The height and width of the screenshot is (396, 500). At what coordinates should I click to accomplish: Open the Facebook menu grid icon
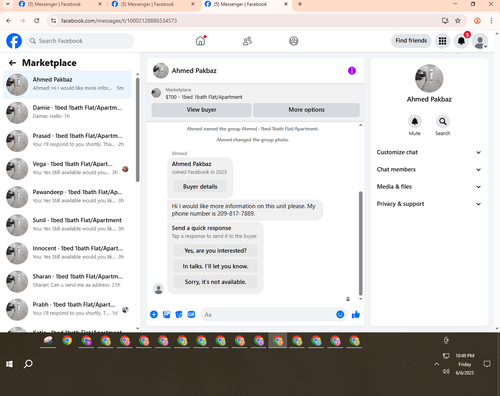tap(442, 41)
